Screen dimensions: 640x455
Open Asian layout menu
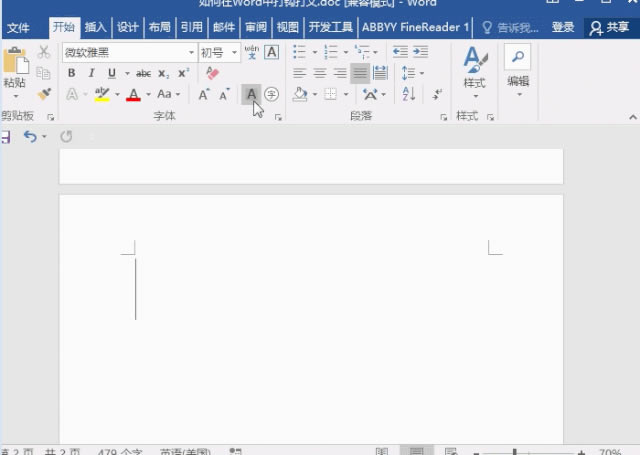(x=374, y=95)
